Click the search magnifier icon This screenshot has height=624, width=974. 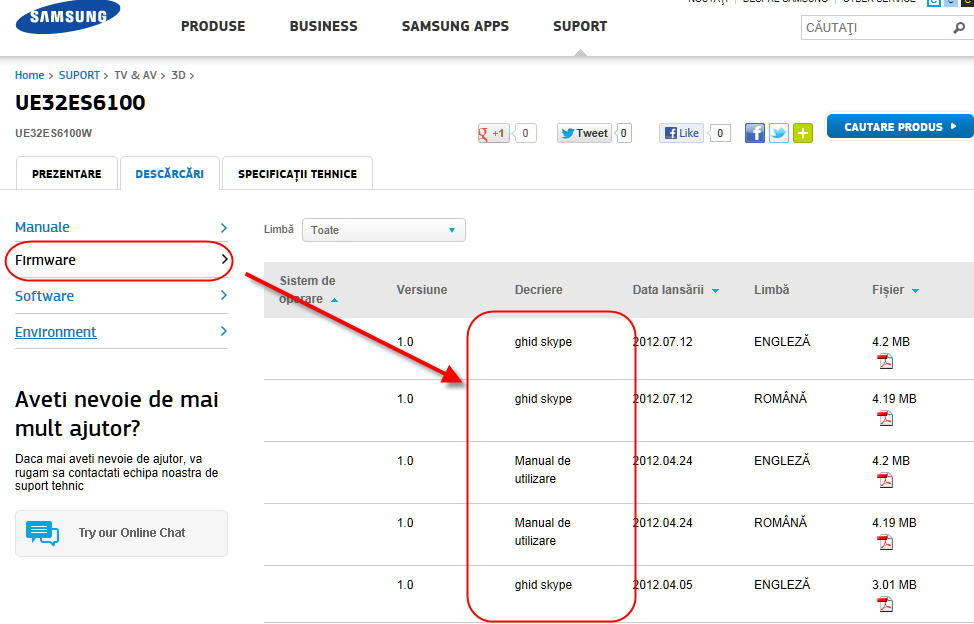click(959, 28)
